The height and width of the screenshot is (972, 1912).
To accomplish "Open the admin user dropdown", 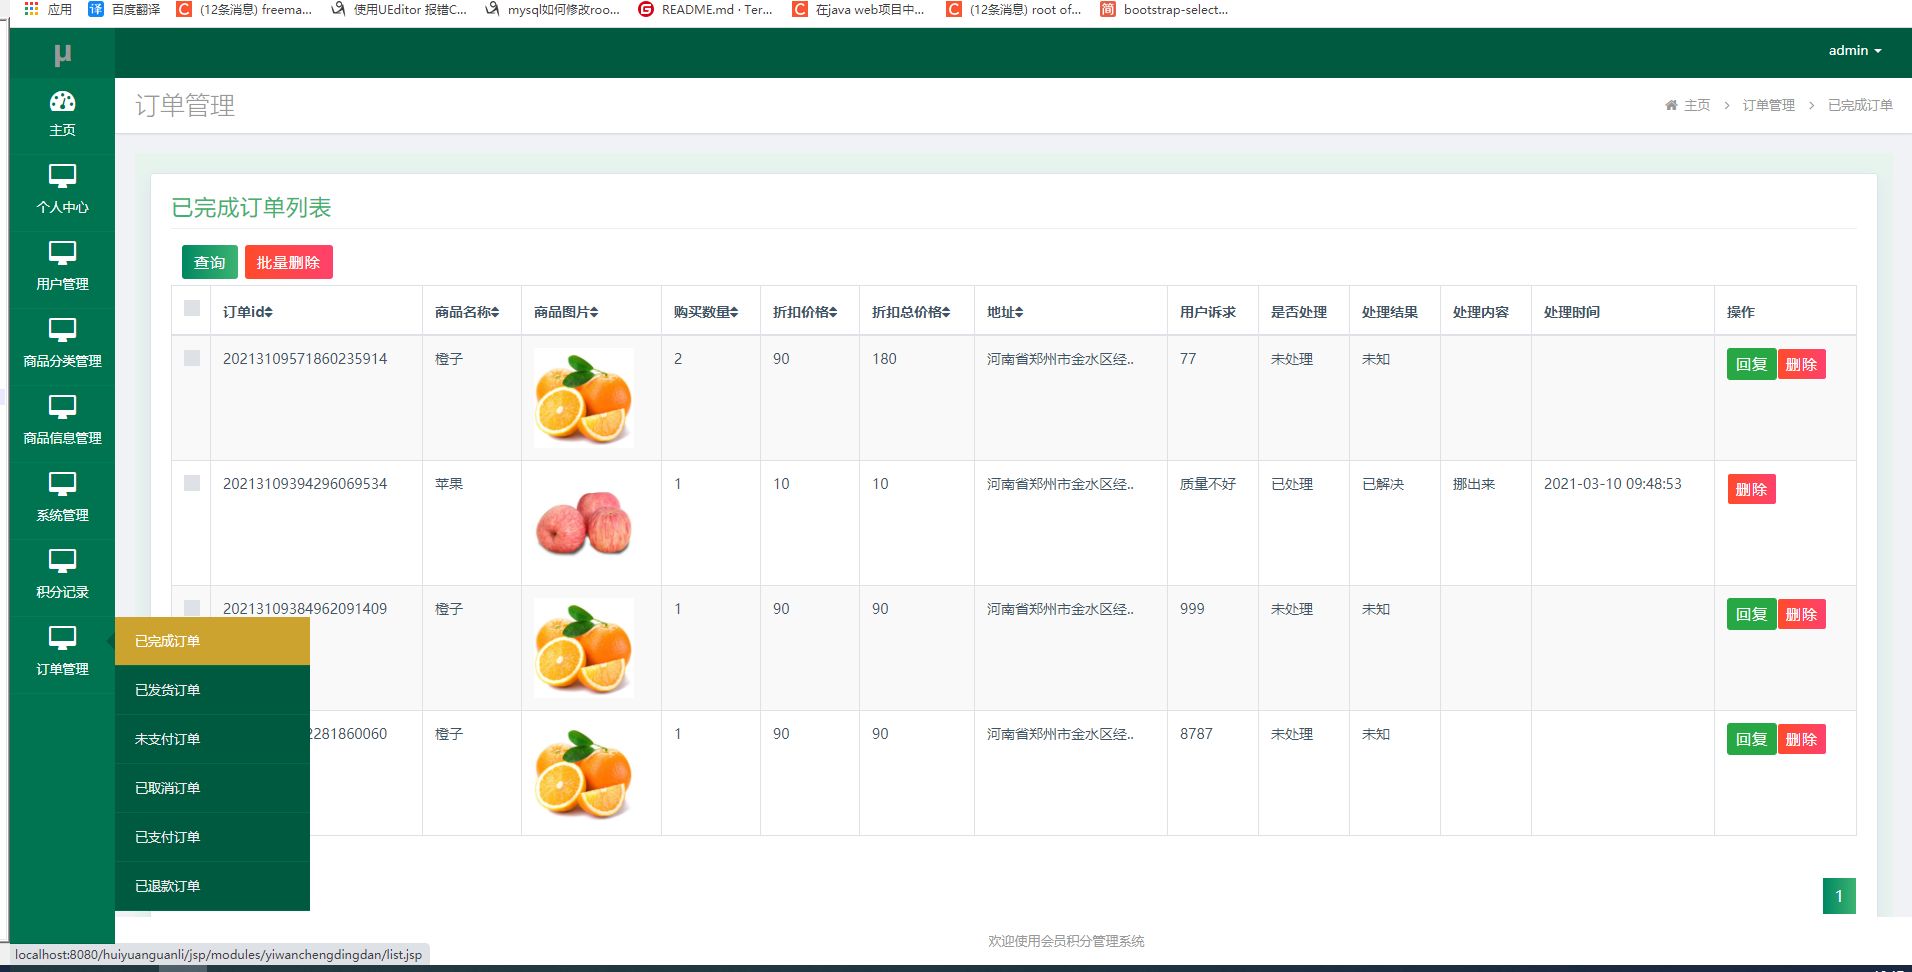I will 1854,50.
